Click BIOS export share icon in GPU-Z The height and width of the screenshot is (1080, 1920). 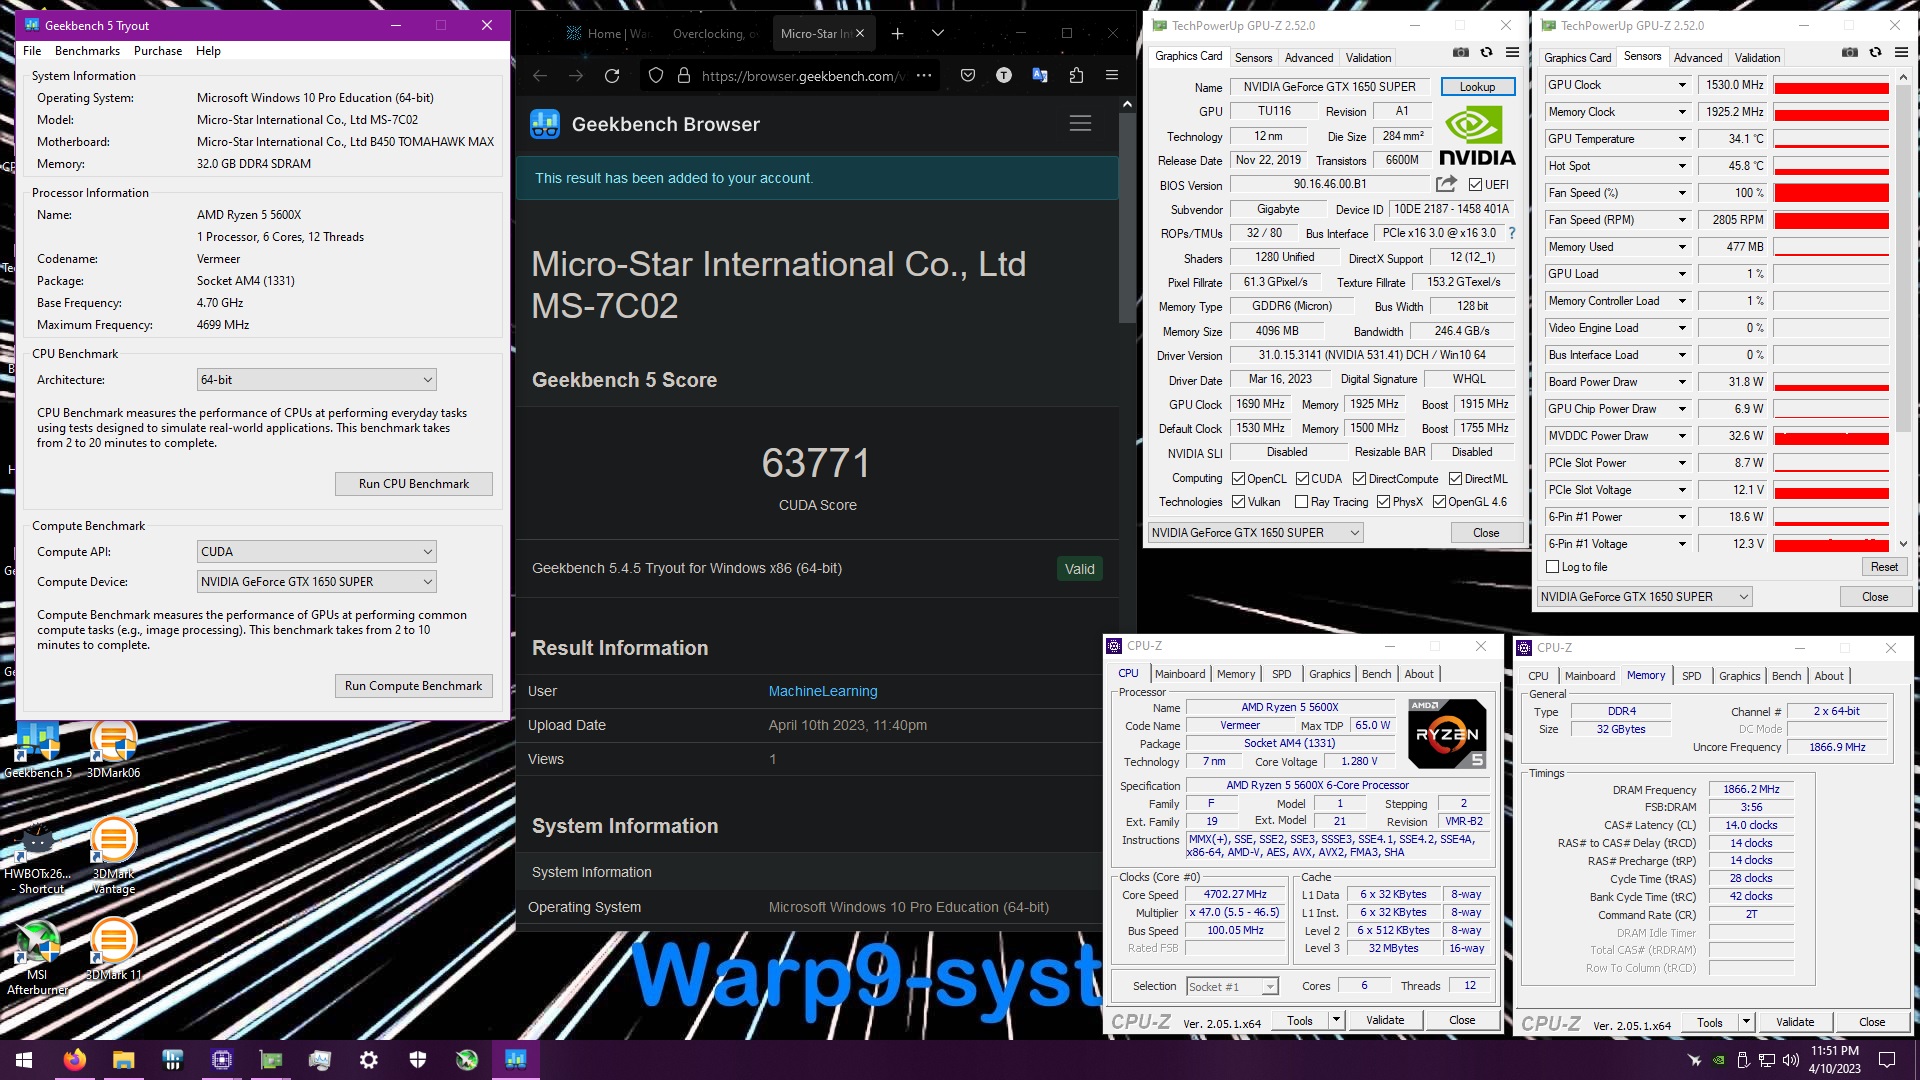(x=1446, y=184)
